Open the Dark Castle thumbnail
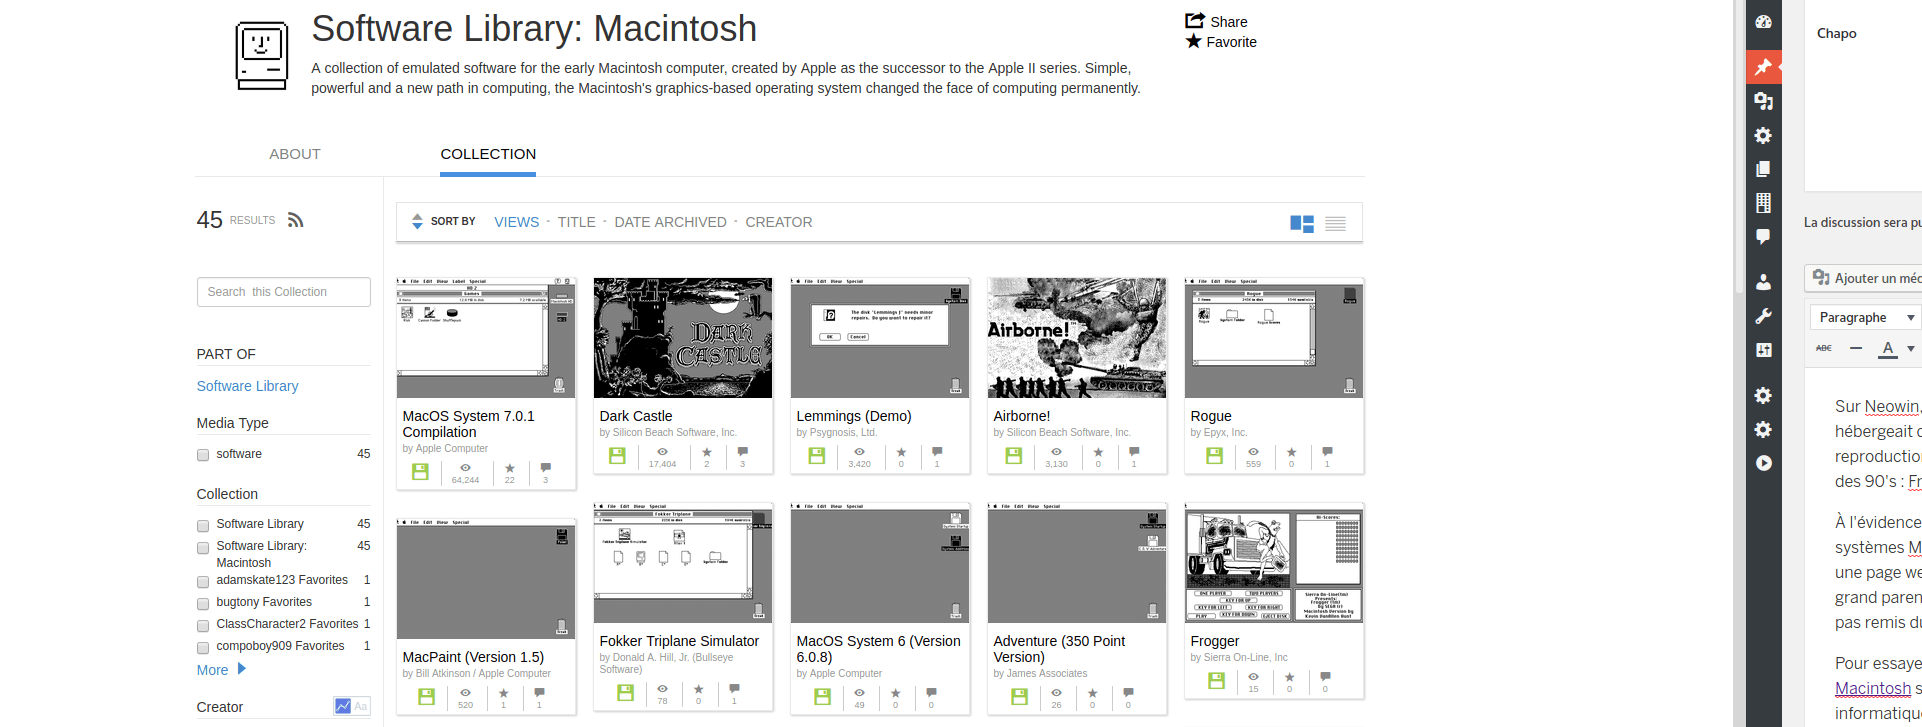Viewport: 1922px width, 727px height. (683, 338)
